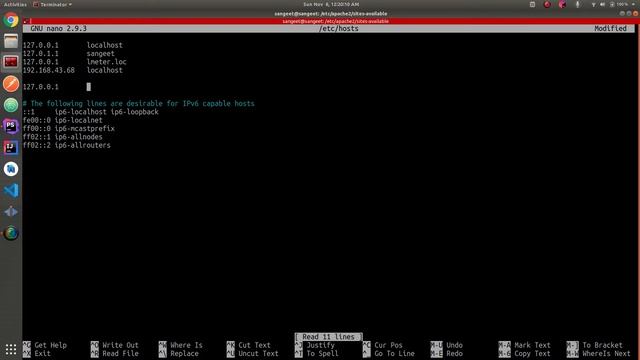Launch PhpStorm from the dock
640x360 pixels.
click(11, 126)
